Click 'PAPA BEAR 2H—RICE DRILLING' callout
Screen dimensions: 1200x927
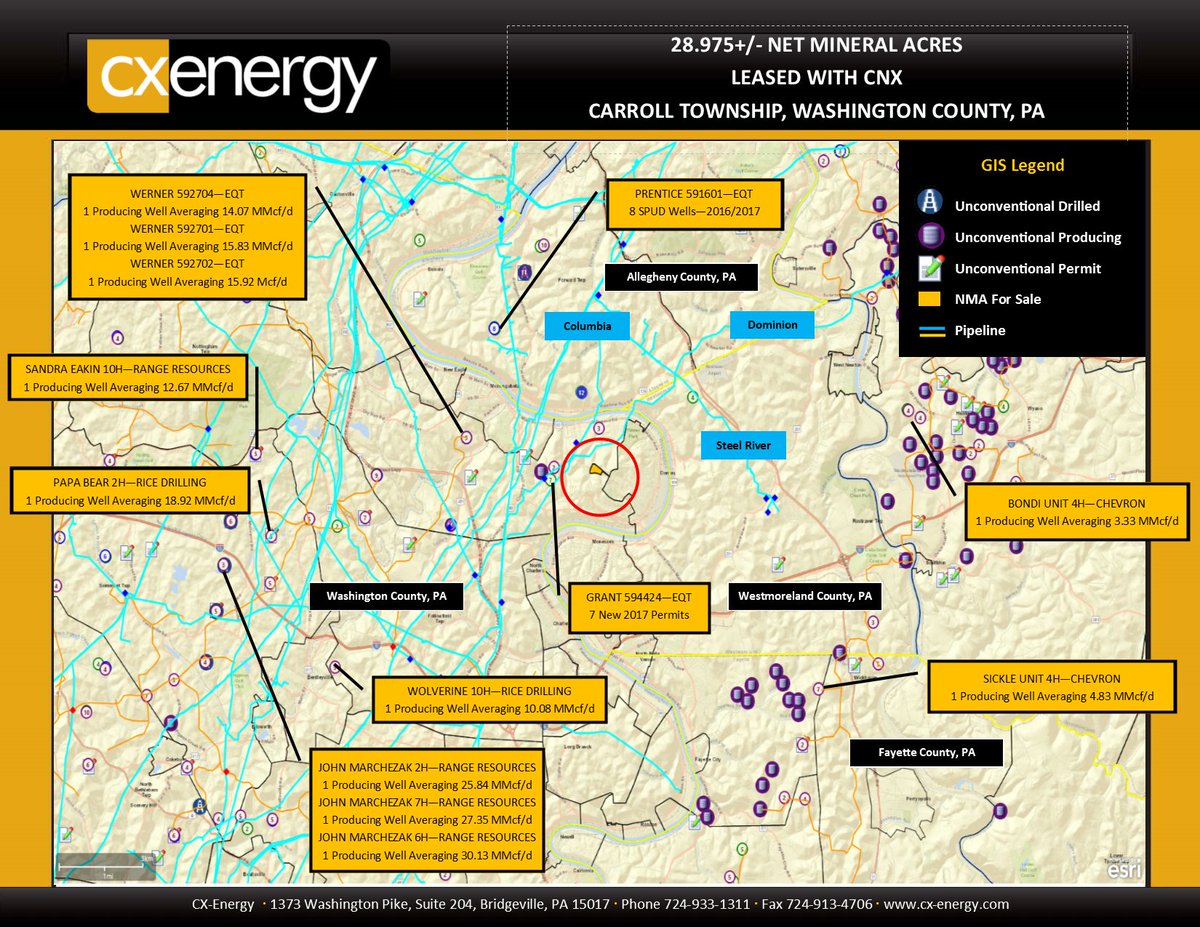[130, 482]
